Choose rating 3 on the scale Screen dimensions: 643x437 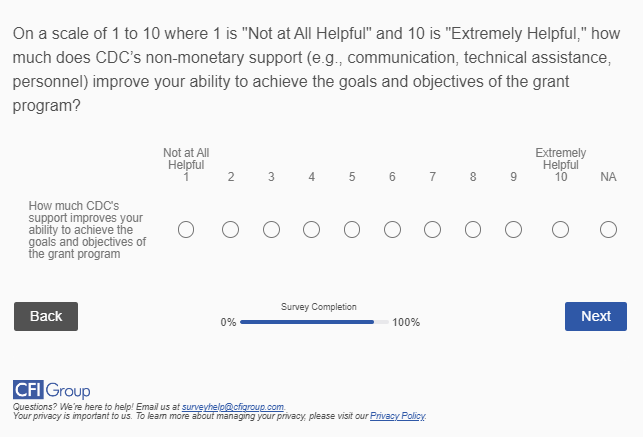(271, 230)
